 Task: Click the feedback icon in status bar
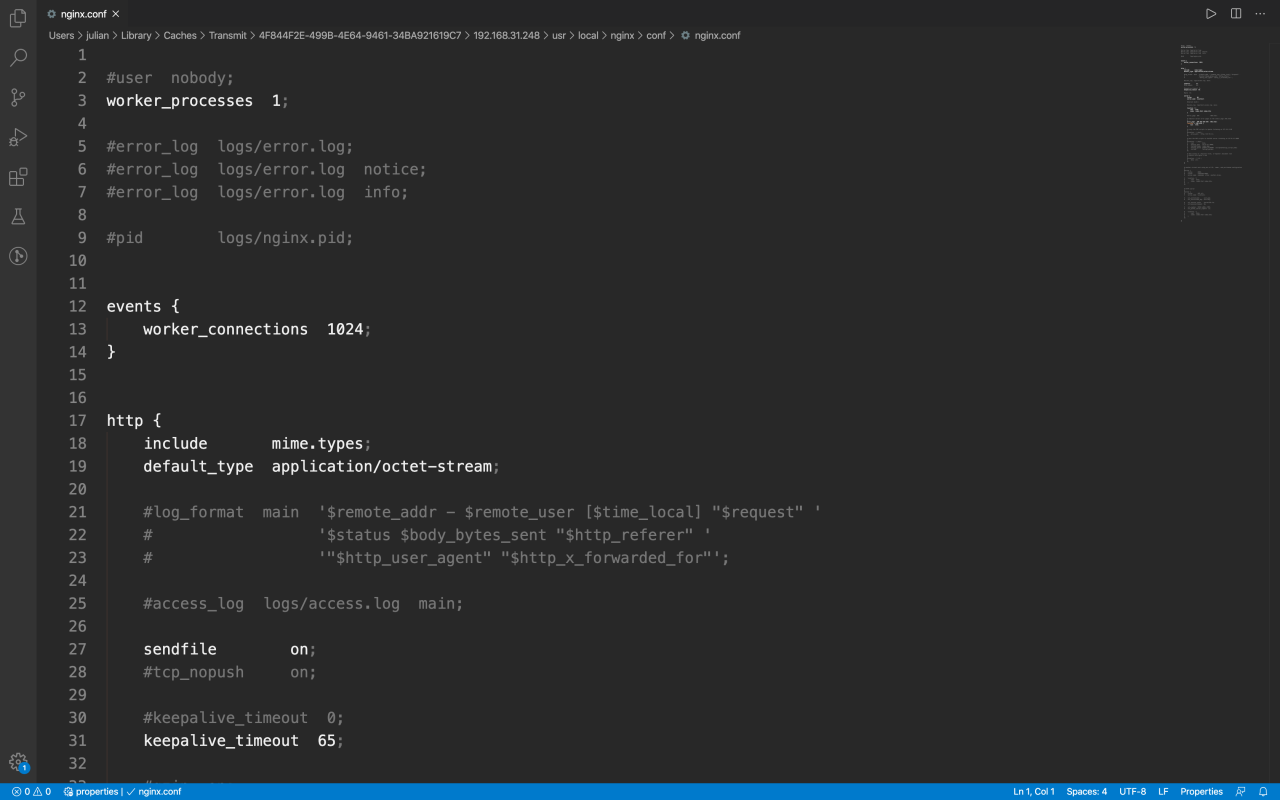coord(1241,792)
